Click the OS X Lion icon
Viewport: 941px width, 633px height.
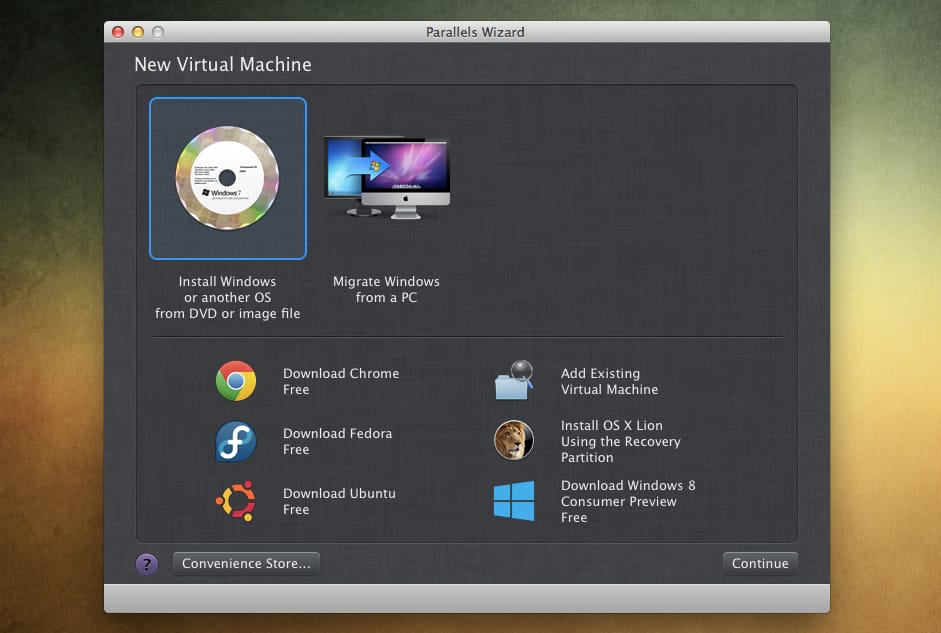click(514, 440)
